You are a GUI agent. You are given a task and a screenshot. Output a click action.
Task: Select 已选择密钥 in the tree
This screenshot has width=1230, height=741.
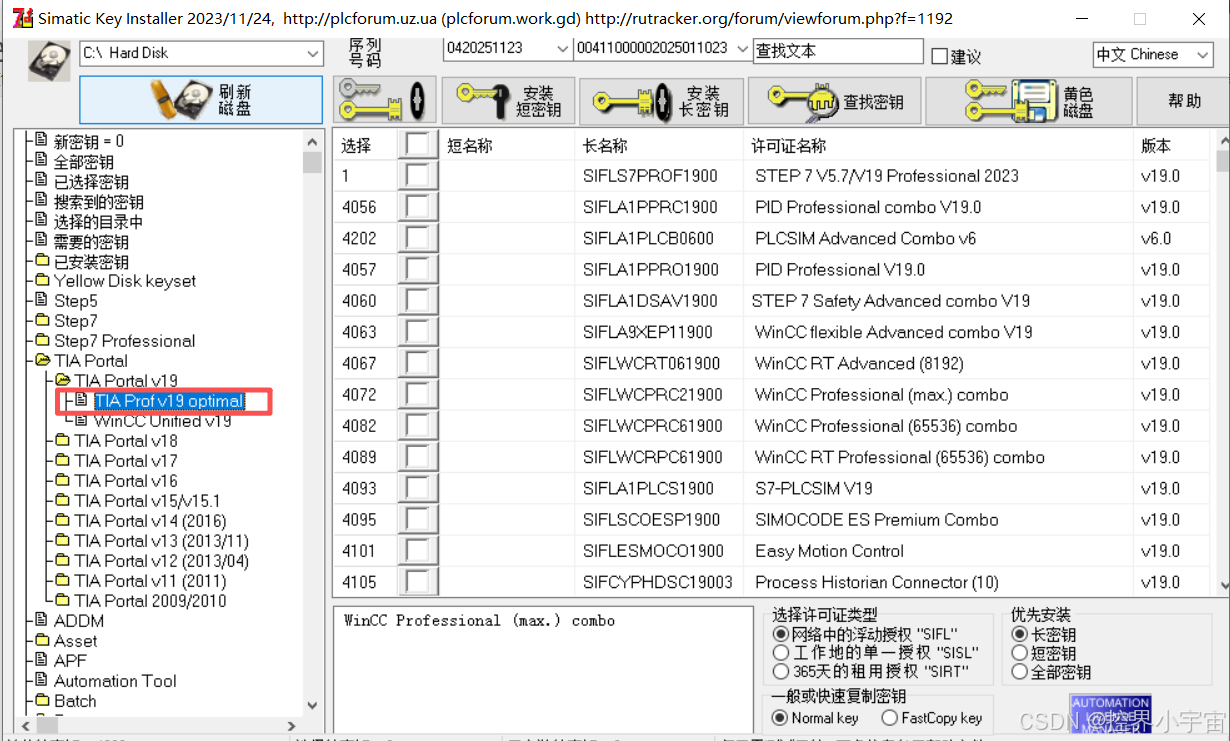tap(91, 181)
